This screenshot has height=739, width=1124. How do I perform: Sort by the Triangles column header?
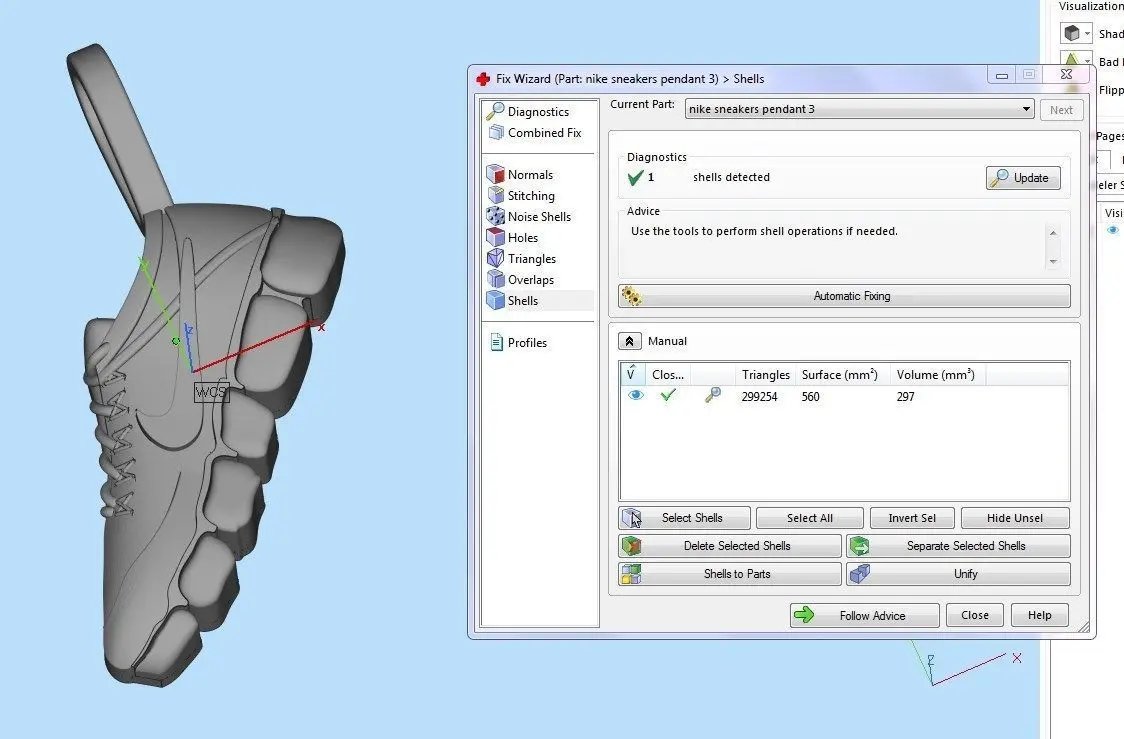click(x=766, y=374)
